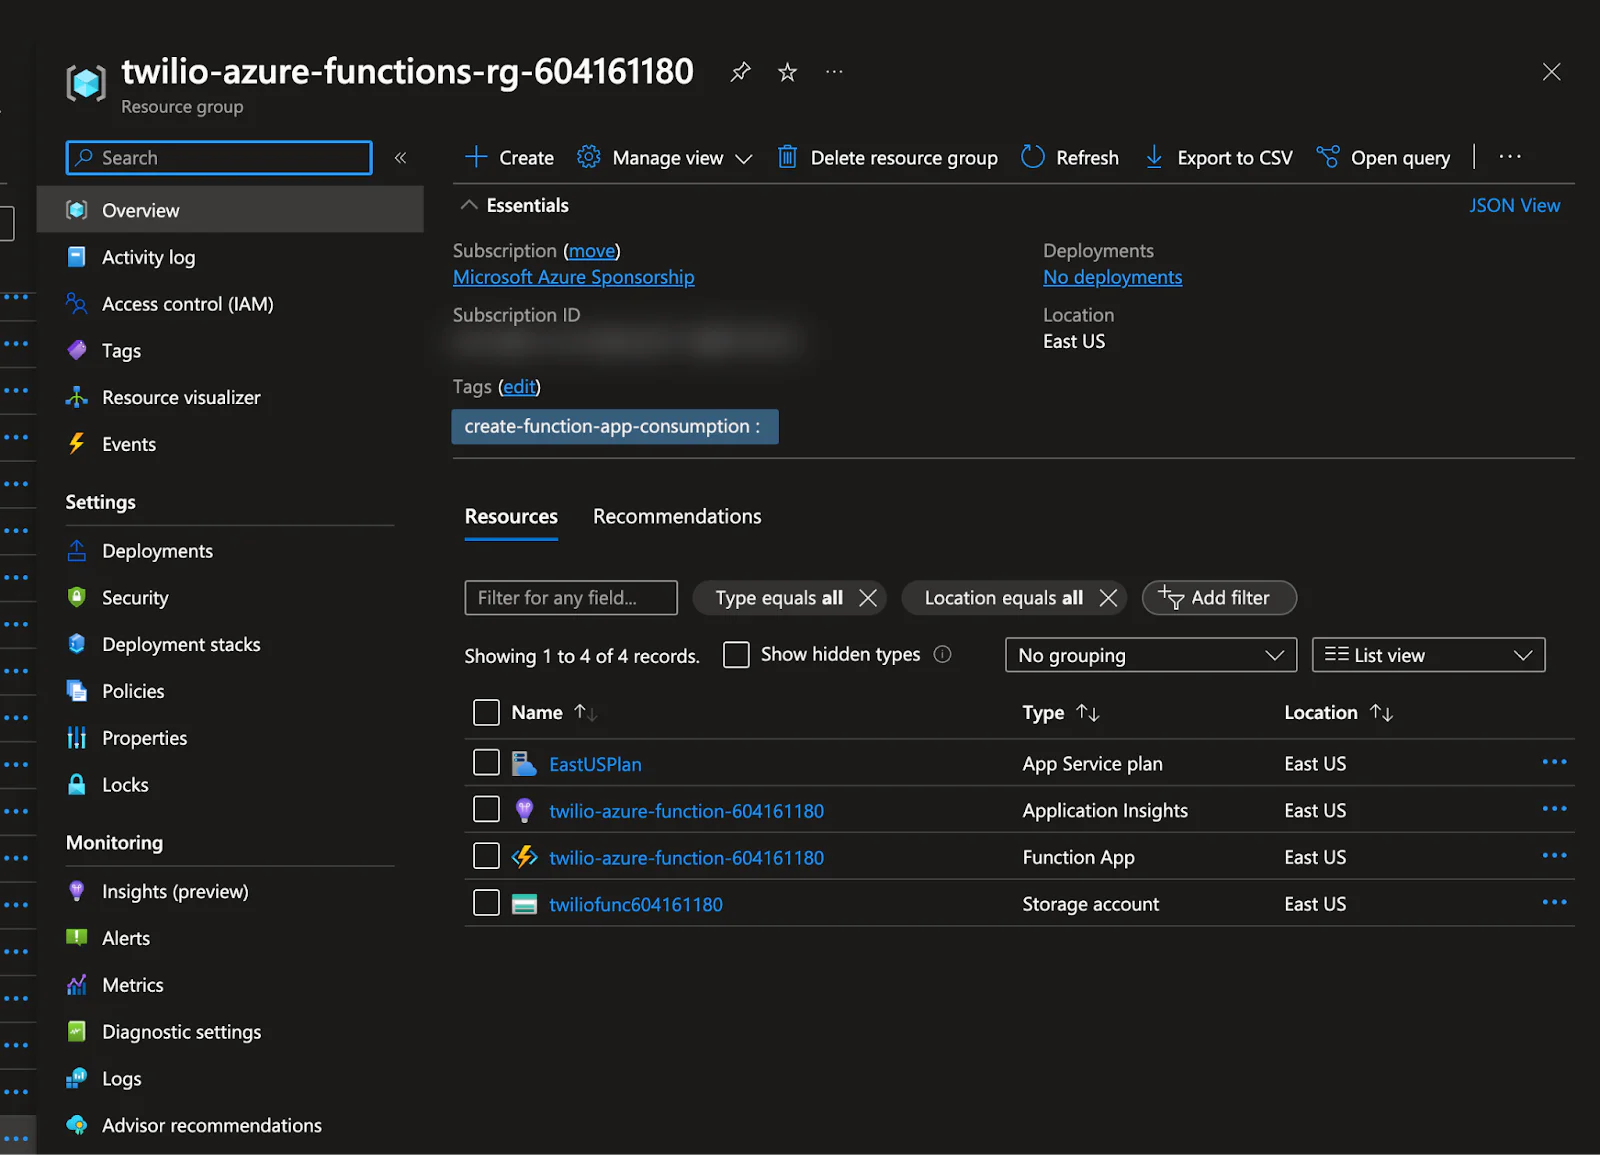Screen dimensions: 1600x1155
Task: Open toolbar overflow ellipsis after Open query
Action: click(1510, 157)
